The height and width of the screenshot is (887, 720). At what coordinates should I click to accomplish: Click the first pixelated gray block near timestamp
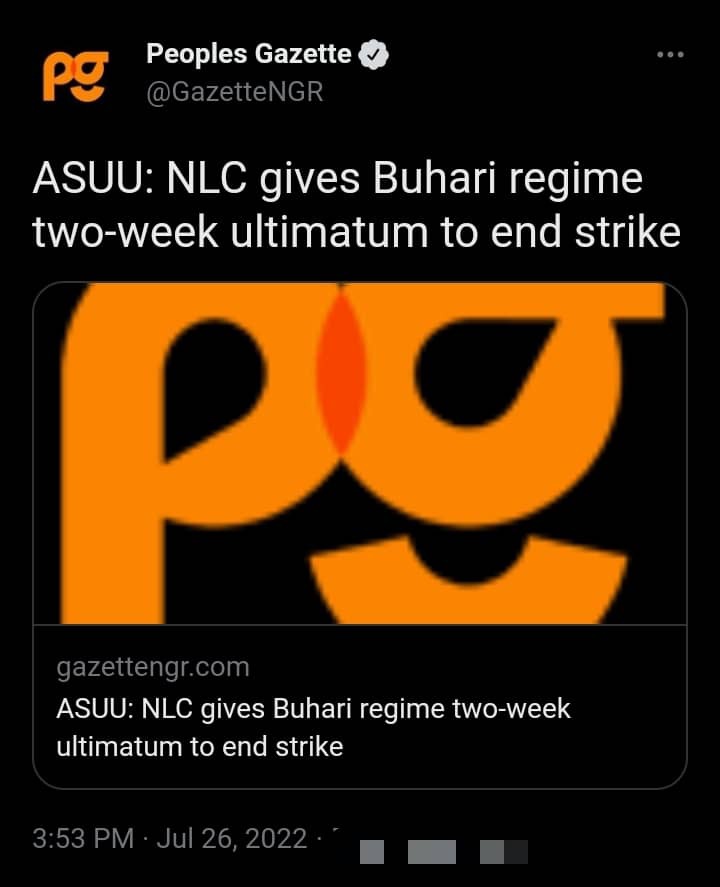coord(372,852)
